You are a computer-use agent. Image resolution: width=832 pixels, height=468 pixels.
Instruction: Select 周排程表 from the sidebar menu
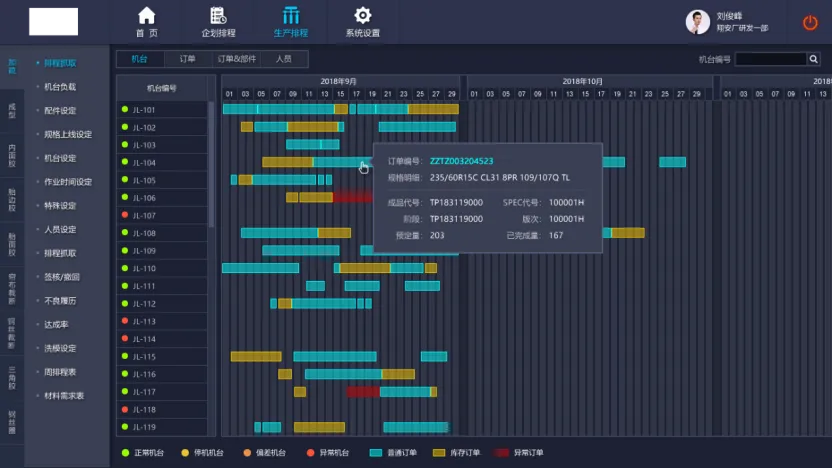(60, 372)
